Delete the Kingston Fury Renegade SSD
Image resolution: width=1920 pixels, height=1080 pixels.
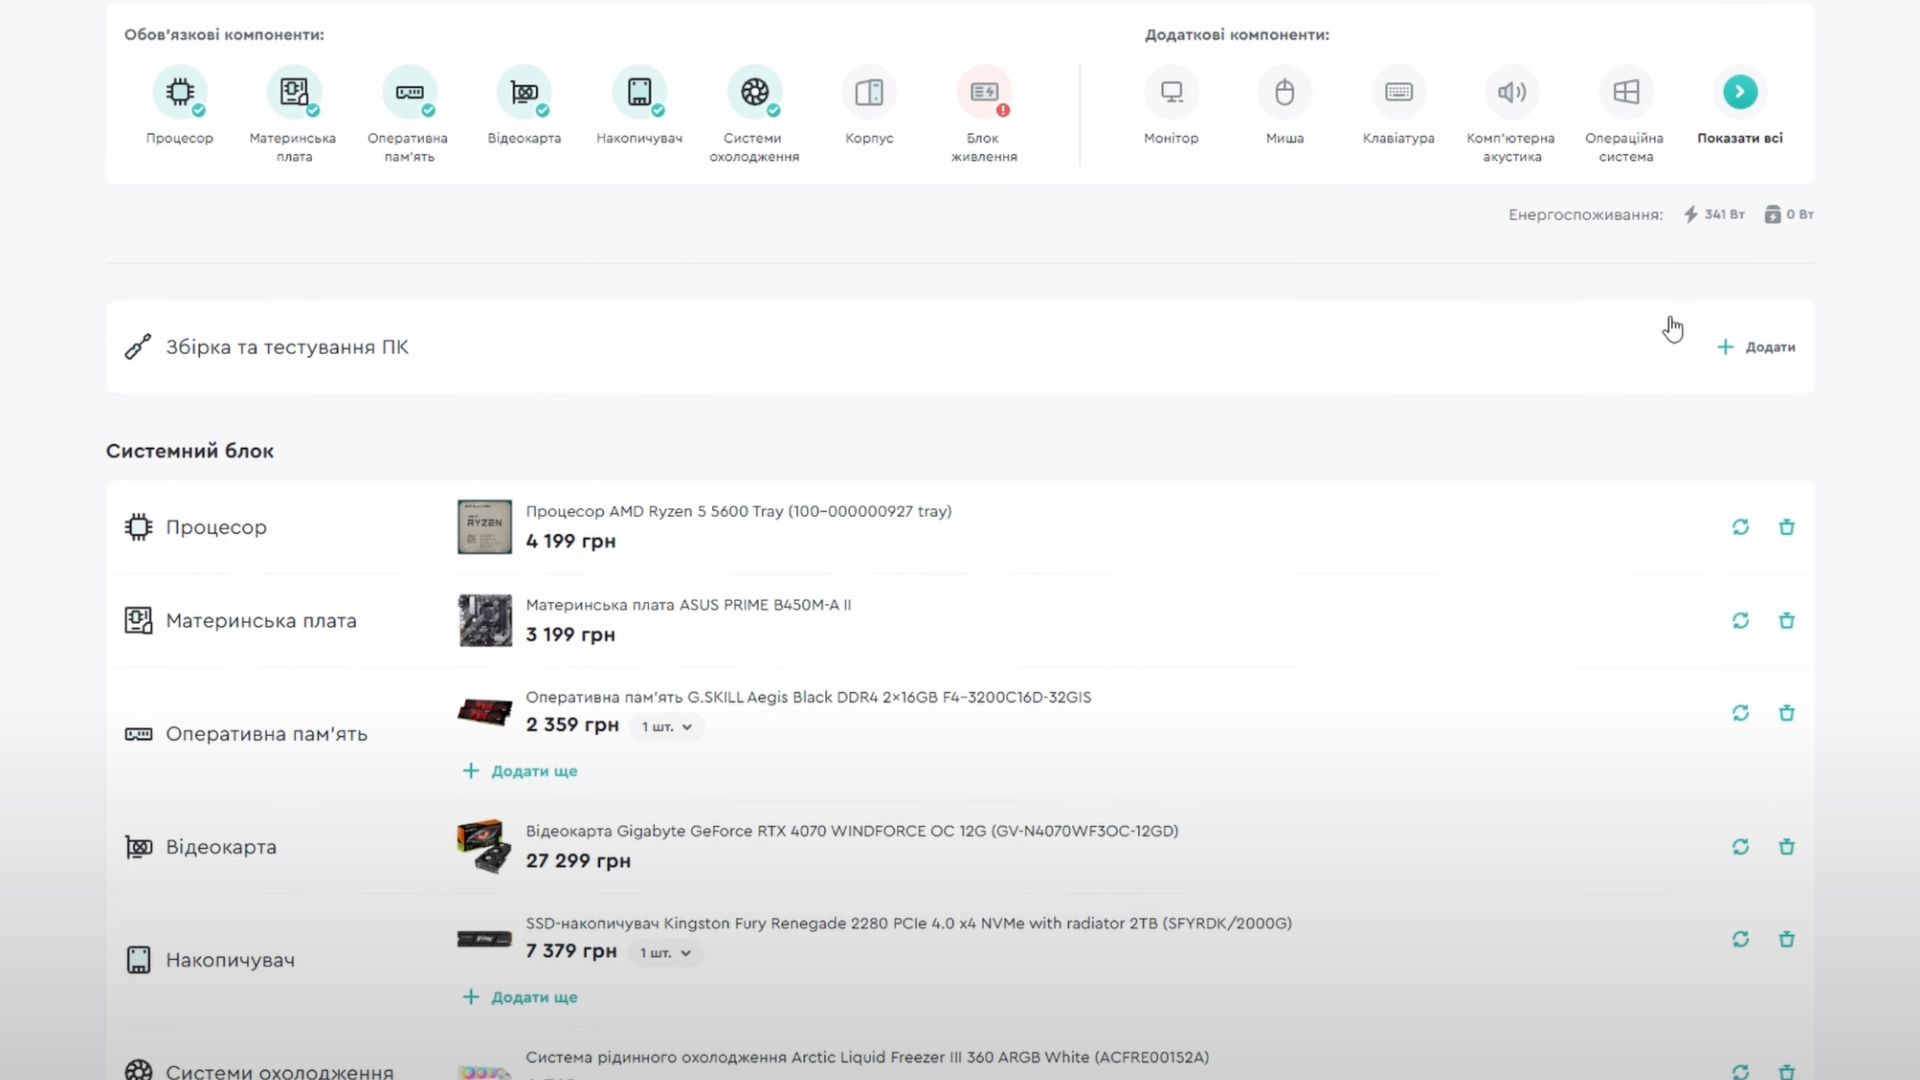tap(1786, 939)
